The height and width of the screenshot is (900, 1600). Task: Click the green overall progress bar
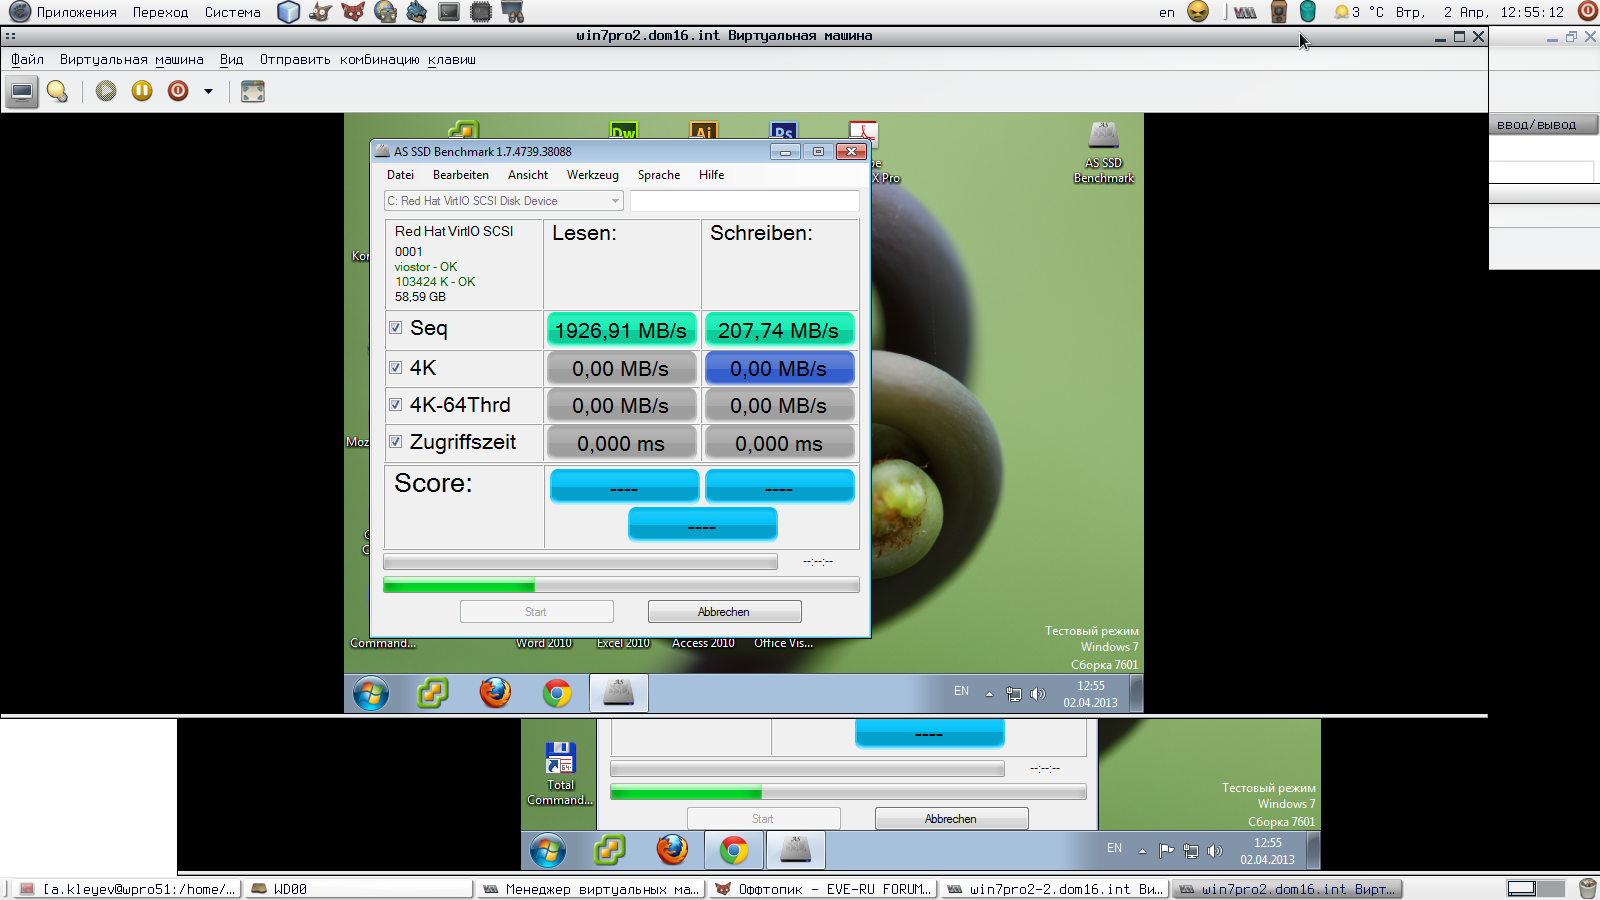point(621,585)
